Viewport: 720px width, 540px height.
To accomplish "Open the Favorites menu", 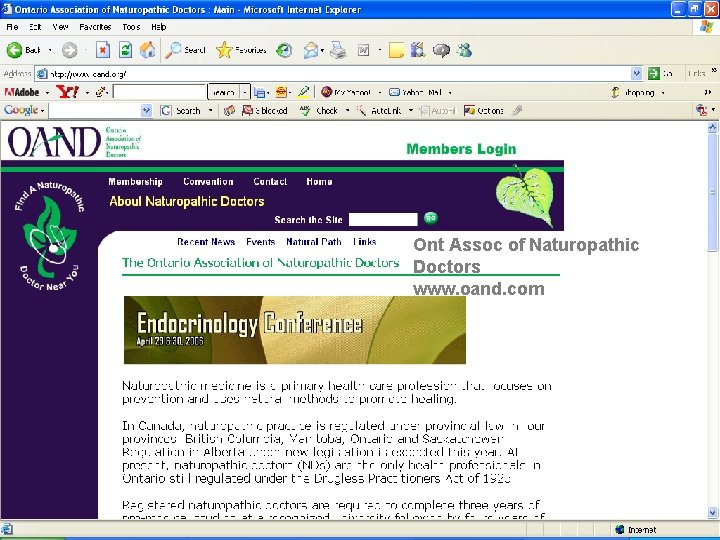I will point(95,27).
